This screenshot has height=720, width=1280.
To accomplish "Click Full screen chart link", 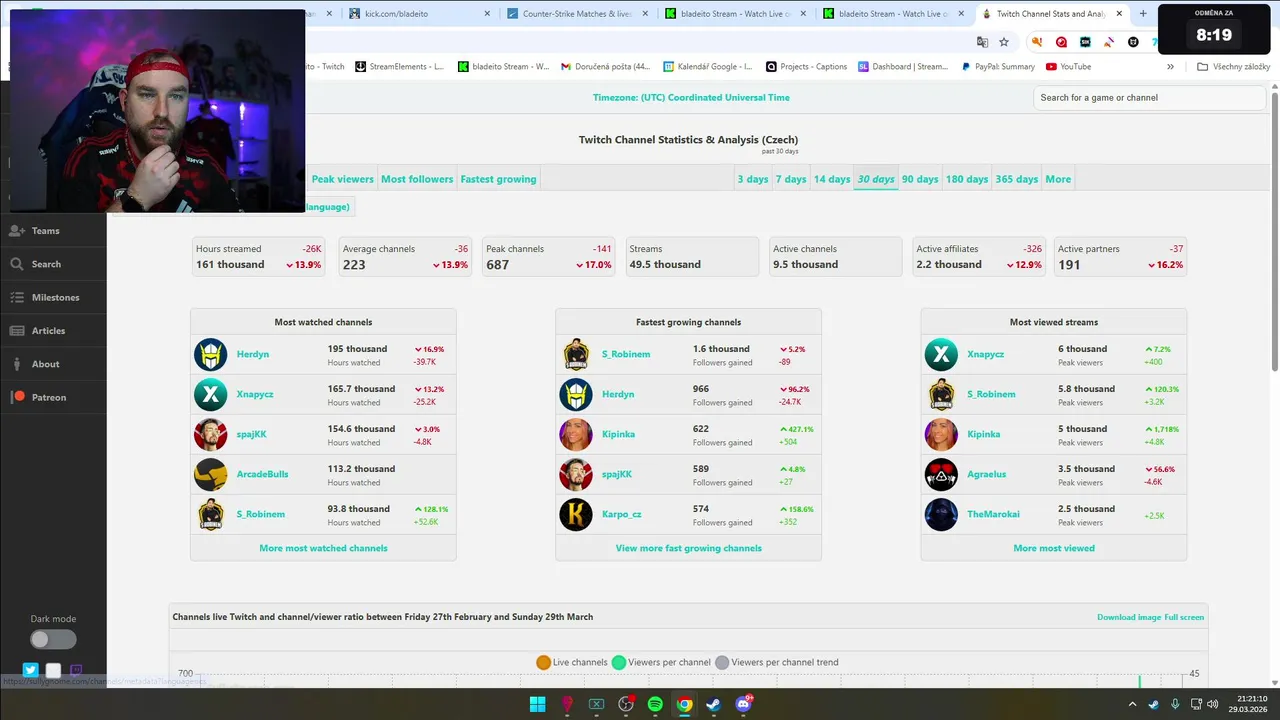I will (1184, 617).
